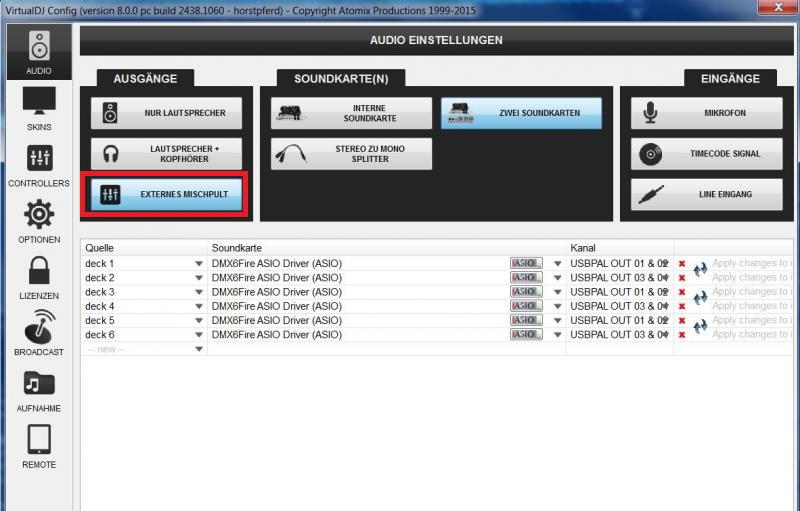Open channel dropdown for deck 1 row
Screen dimensions: 800x511
pos(666,264)
